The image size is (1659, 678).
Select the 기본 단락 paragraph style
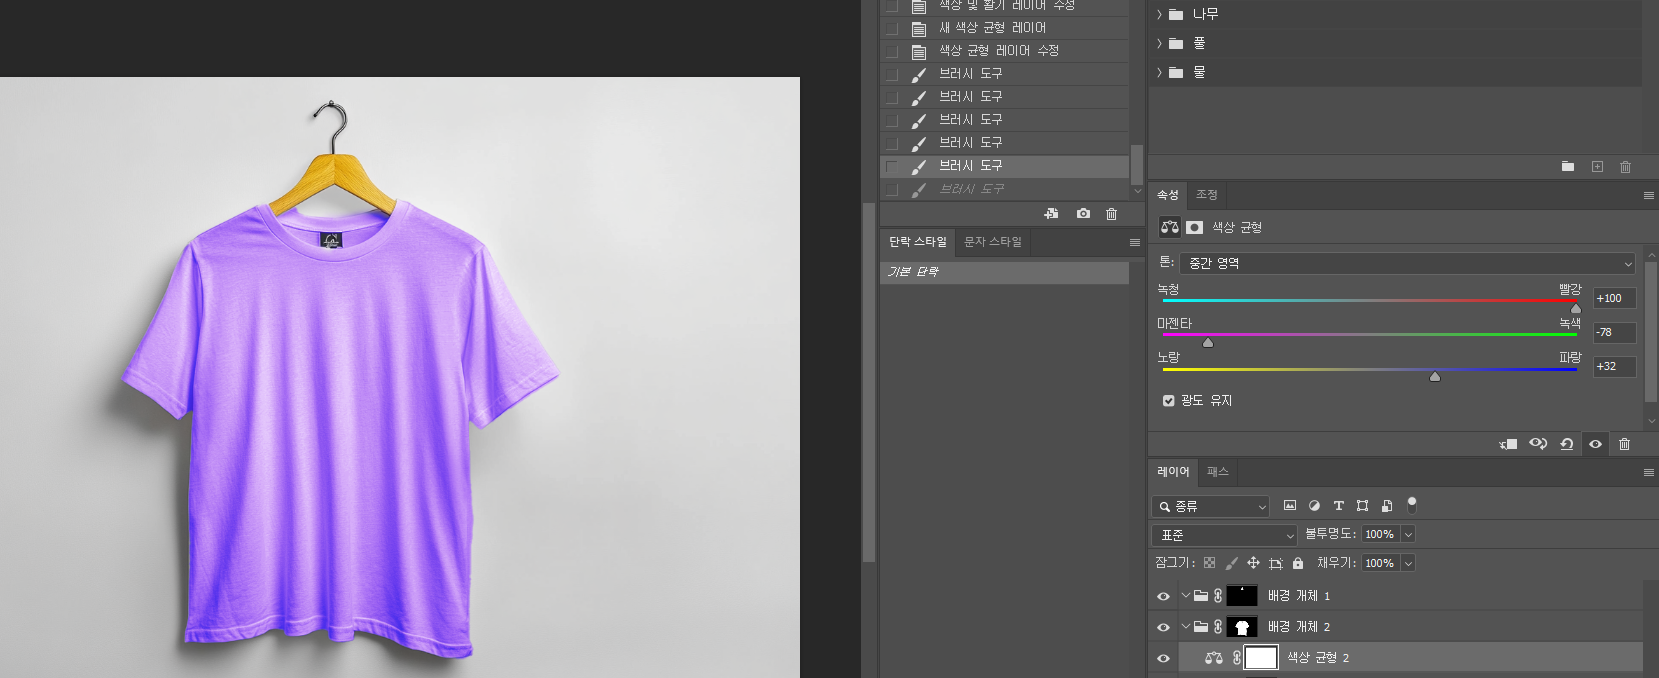[1004, 272]
